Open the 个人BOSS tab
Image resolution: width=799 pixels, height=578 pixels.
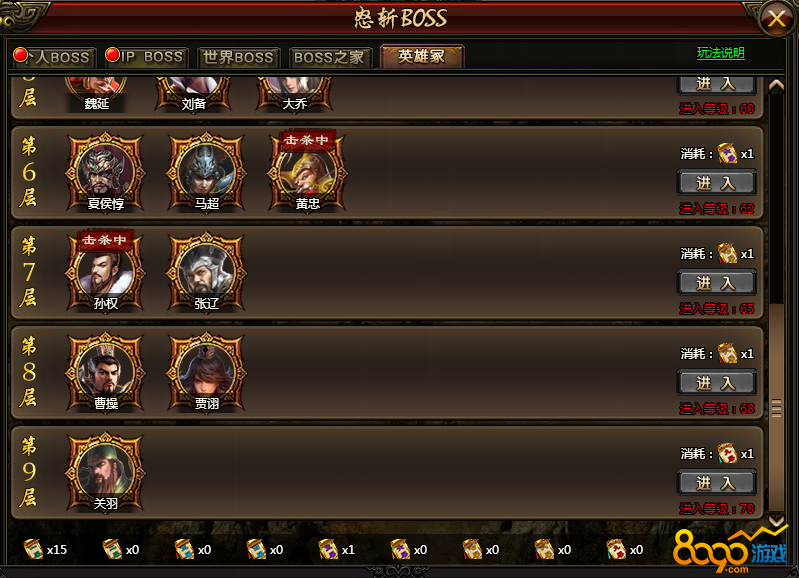pos(54,57)
